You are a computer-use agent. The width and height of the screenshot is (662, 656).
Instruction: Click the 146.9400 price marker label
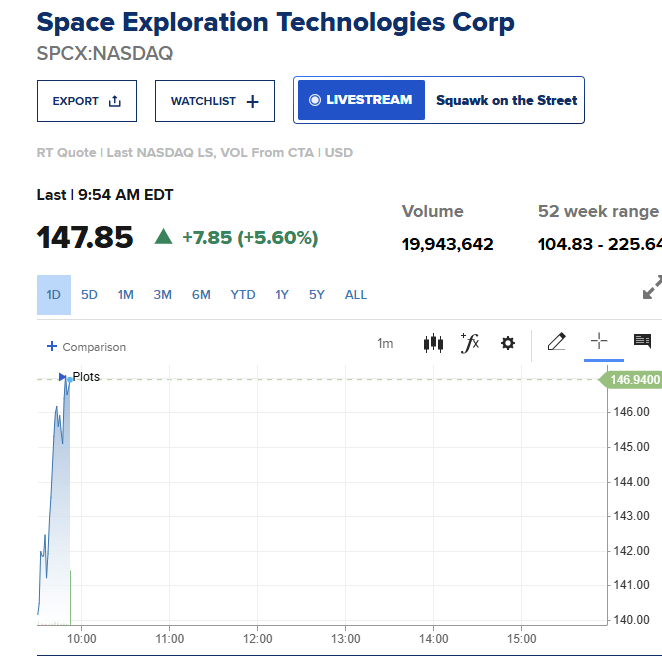(631, 380)
